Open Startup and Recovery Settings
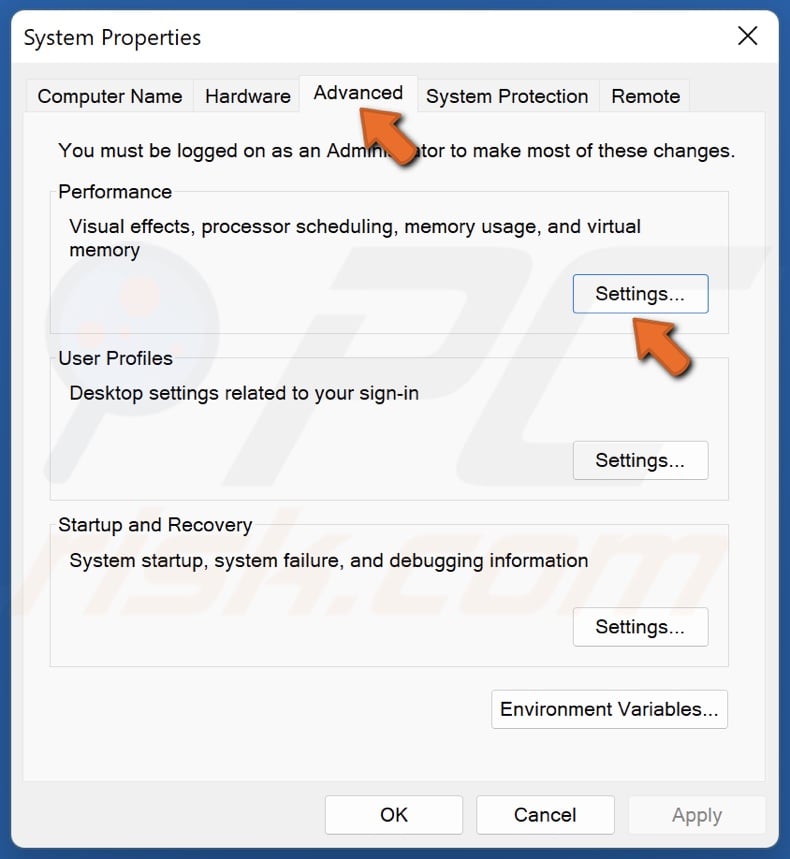Screen dimensions: 790x859 click(640, 627)
